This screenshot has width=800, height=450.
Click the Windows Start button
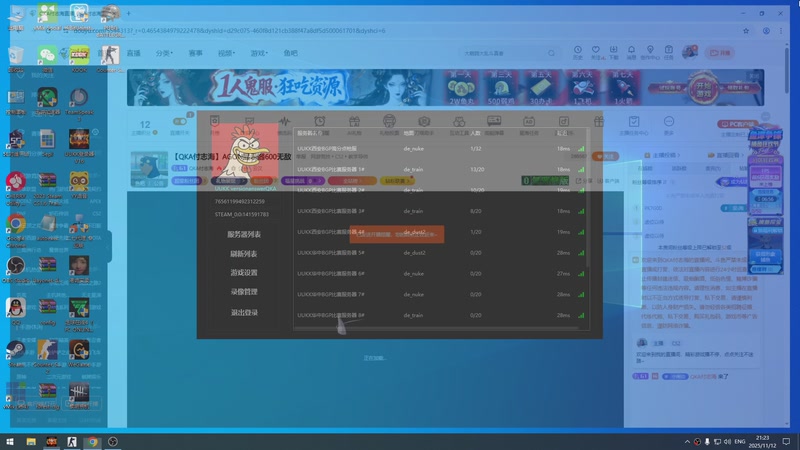[10, 442]
